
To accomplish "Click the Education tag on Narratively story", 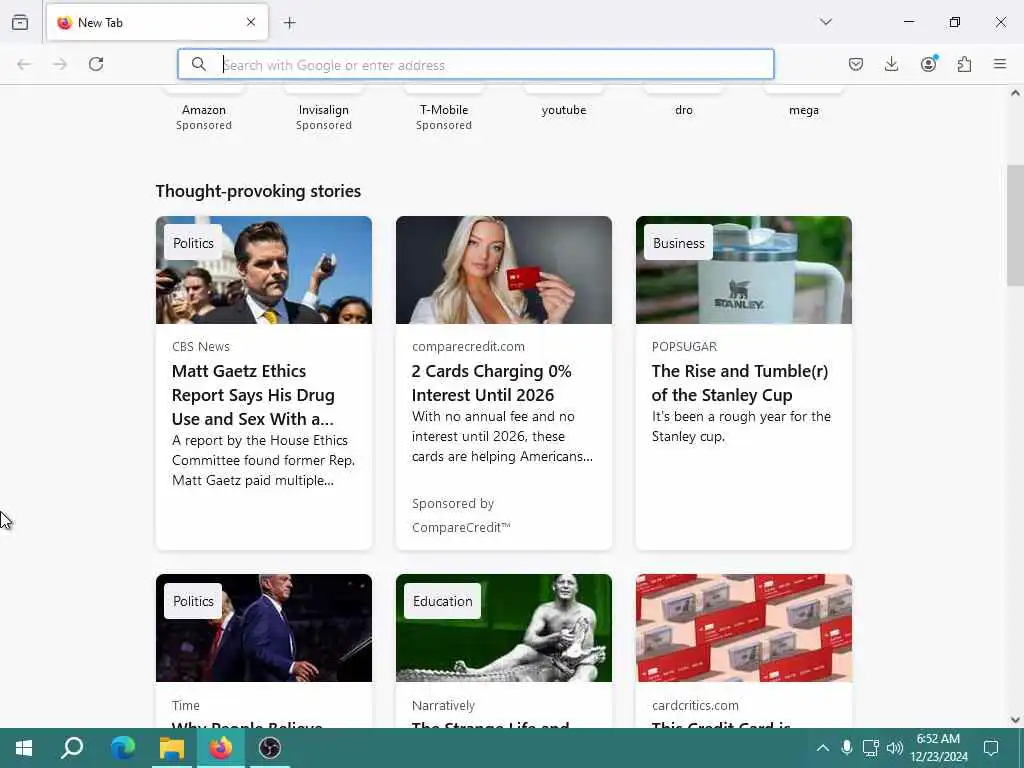I will [x=442, y=601].
